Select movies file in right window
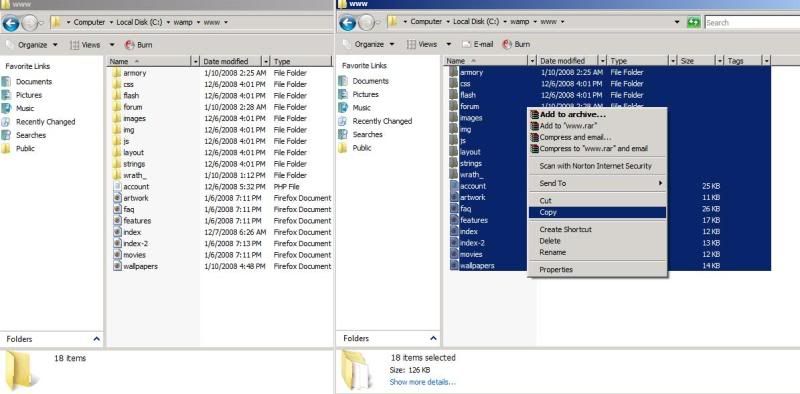The height and width of the screenshot is (394, 800). click(x=471, y=254)
